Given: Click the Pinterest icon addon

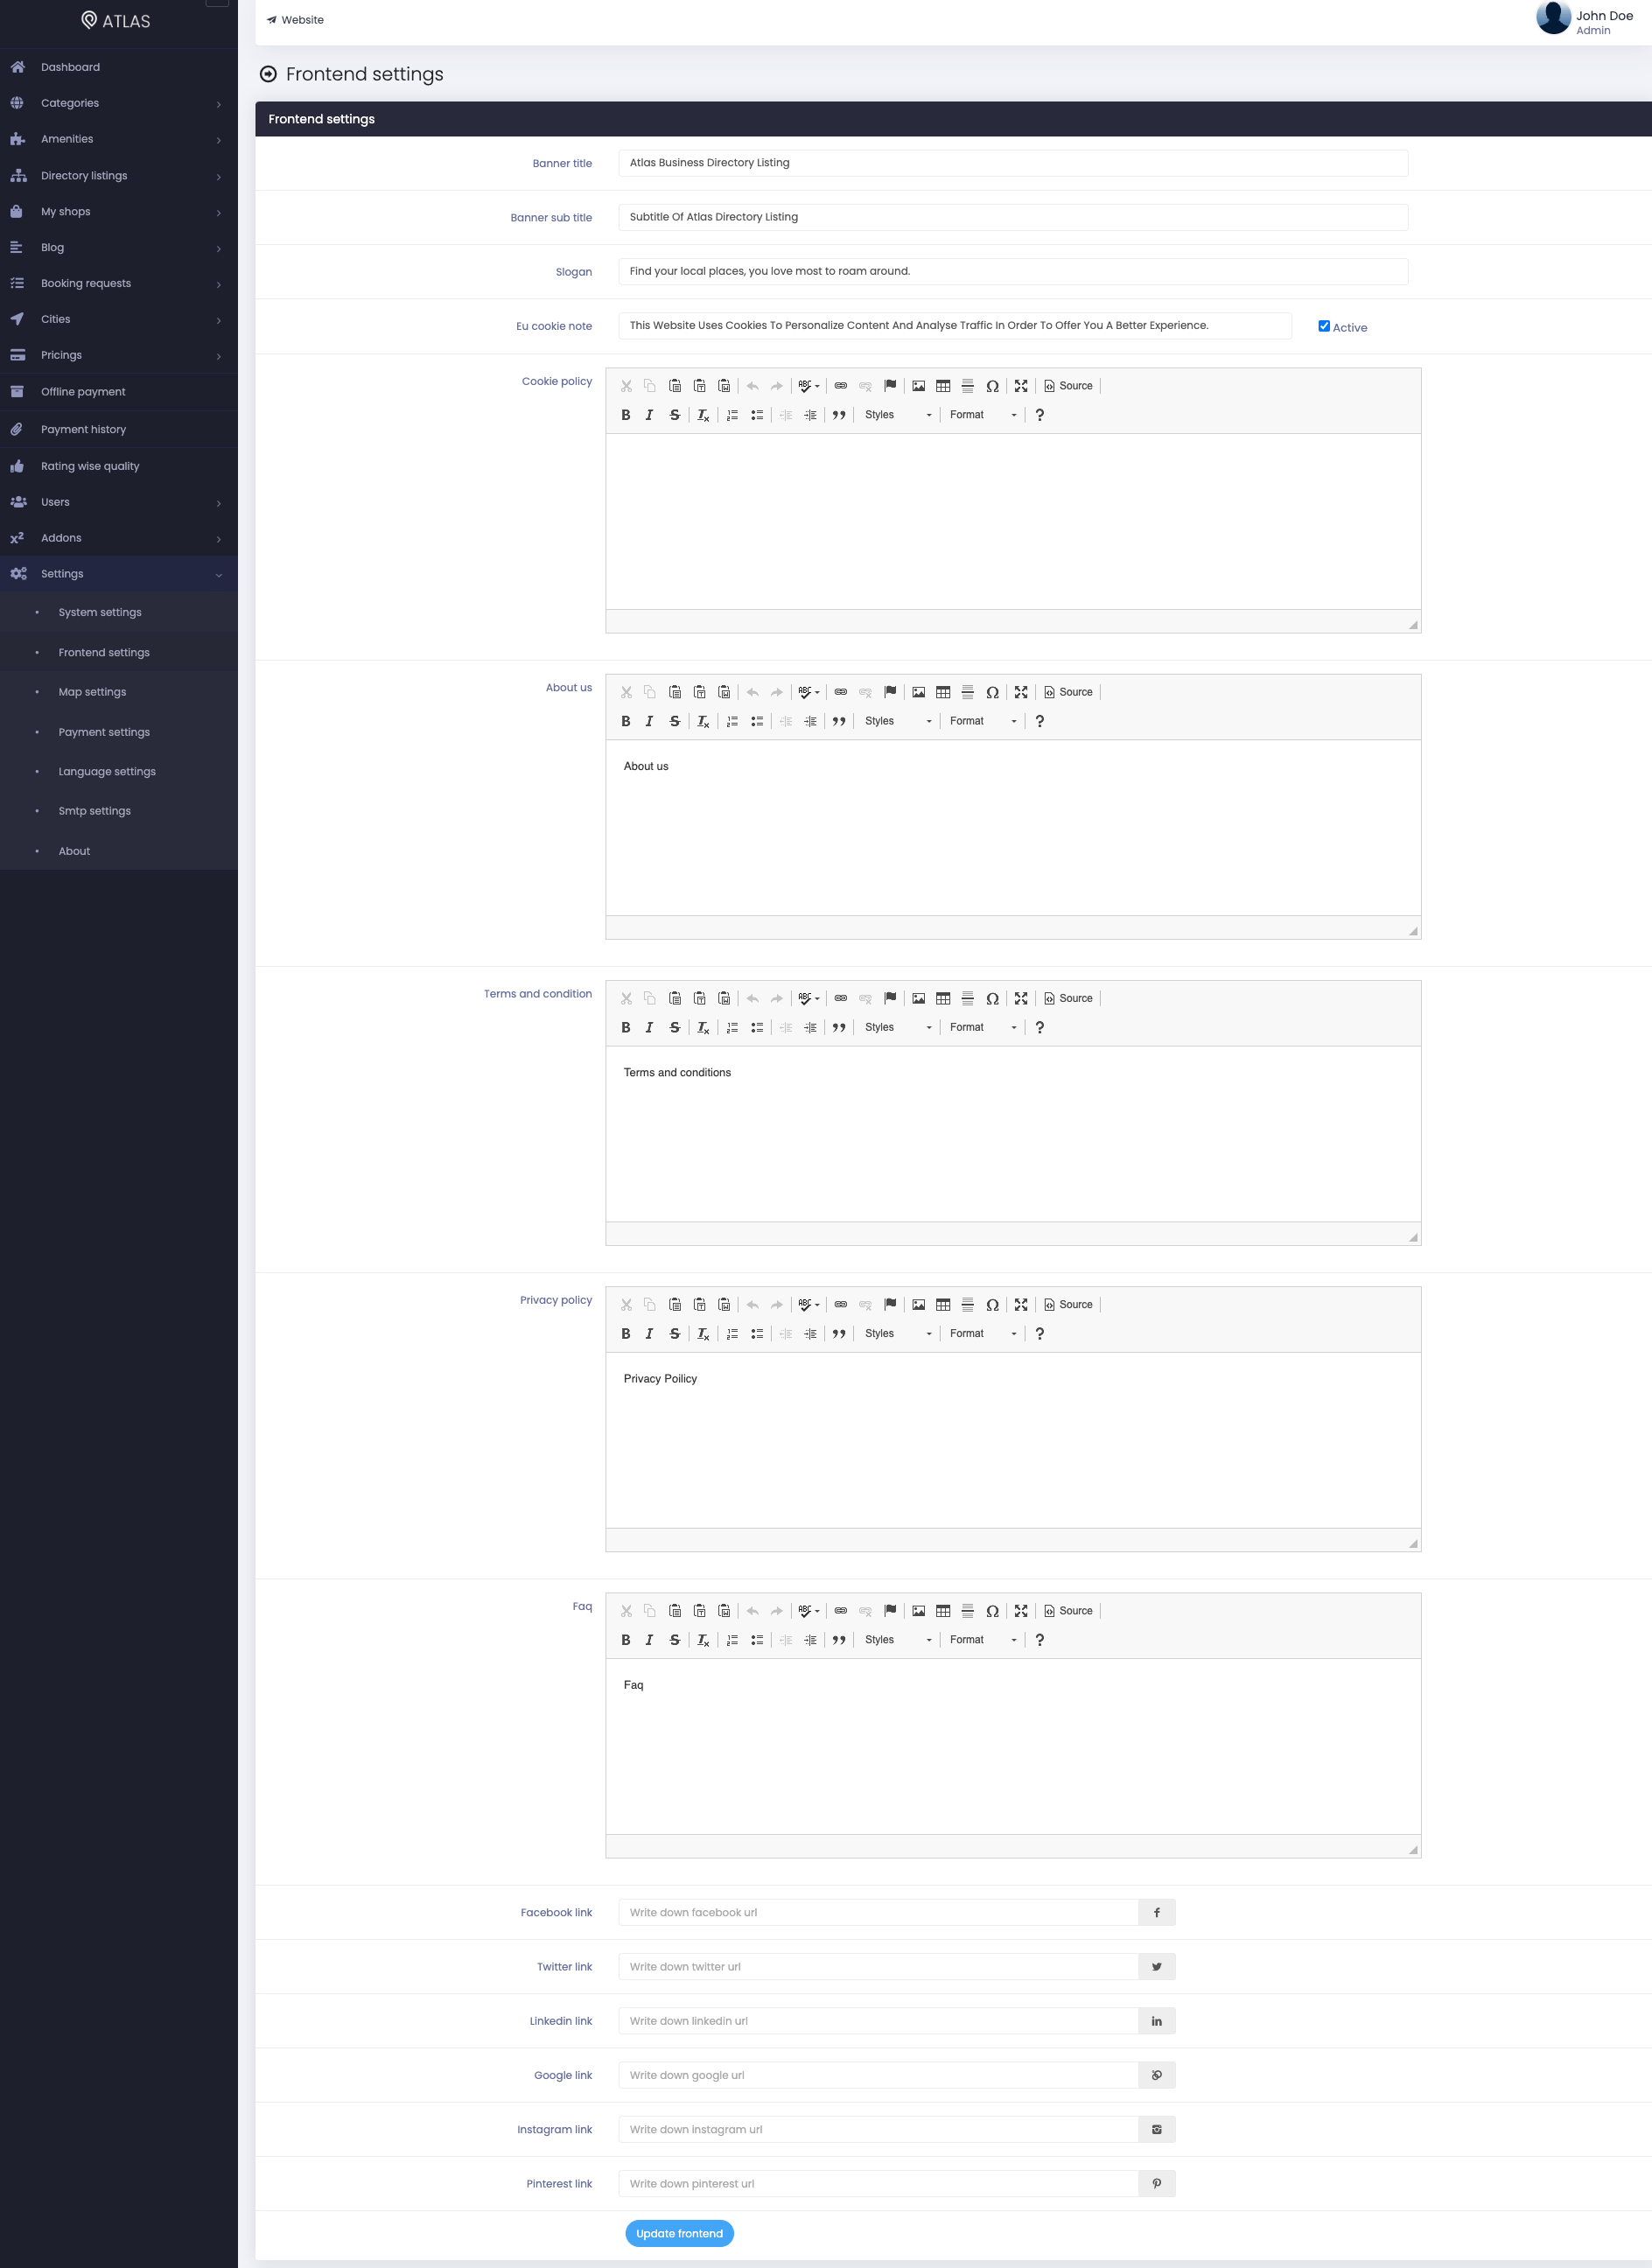Looking at the screenshot, I should point(1157,2183).
